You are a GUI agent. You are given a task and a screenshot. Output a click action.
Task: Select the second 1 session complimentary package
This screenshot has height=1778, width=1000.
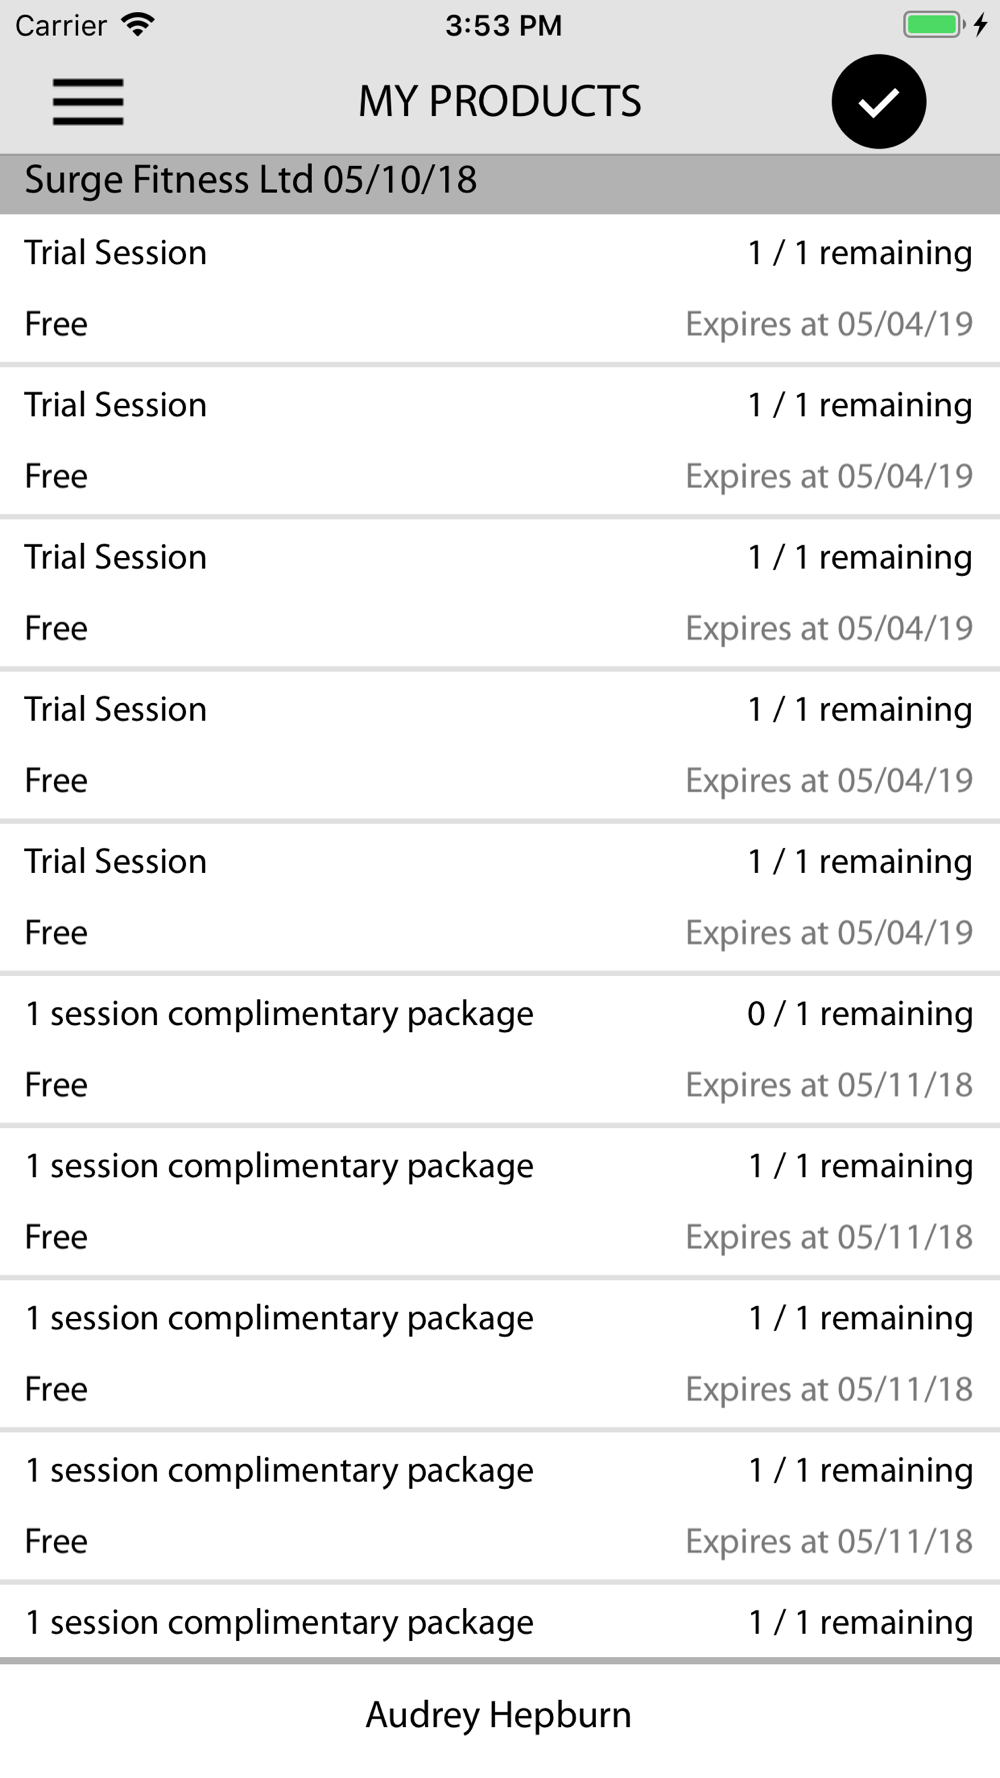tap(500, 1201)
